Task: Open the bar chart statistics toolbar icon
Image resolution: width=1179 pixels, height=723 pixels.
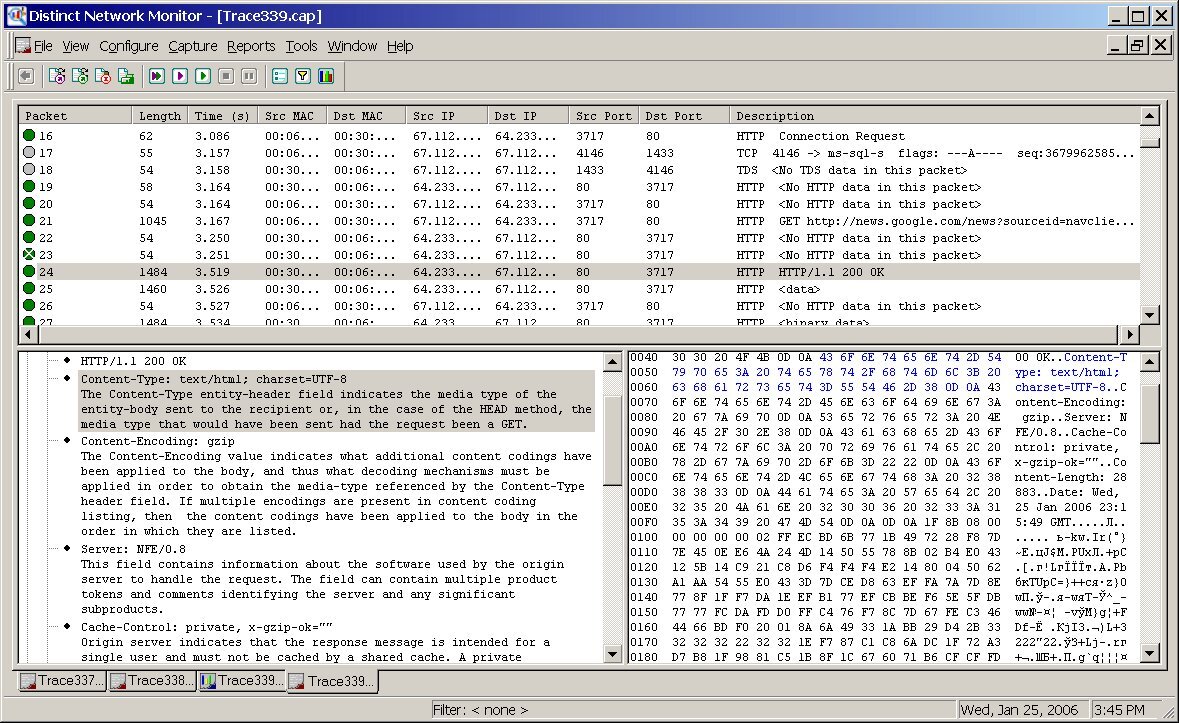Action: pyautogui.click(x=326, y=76)
